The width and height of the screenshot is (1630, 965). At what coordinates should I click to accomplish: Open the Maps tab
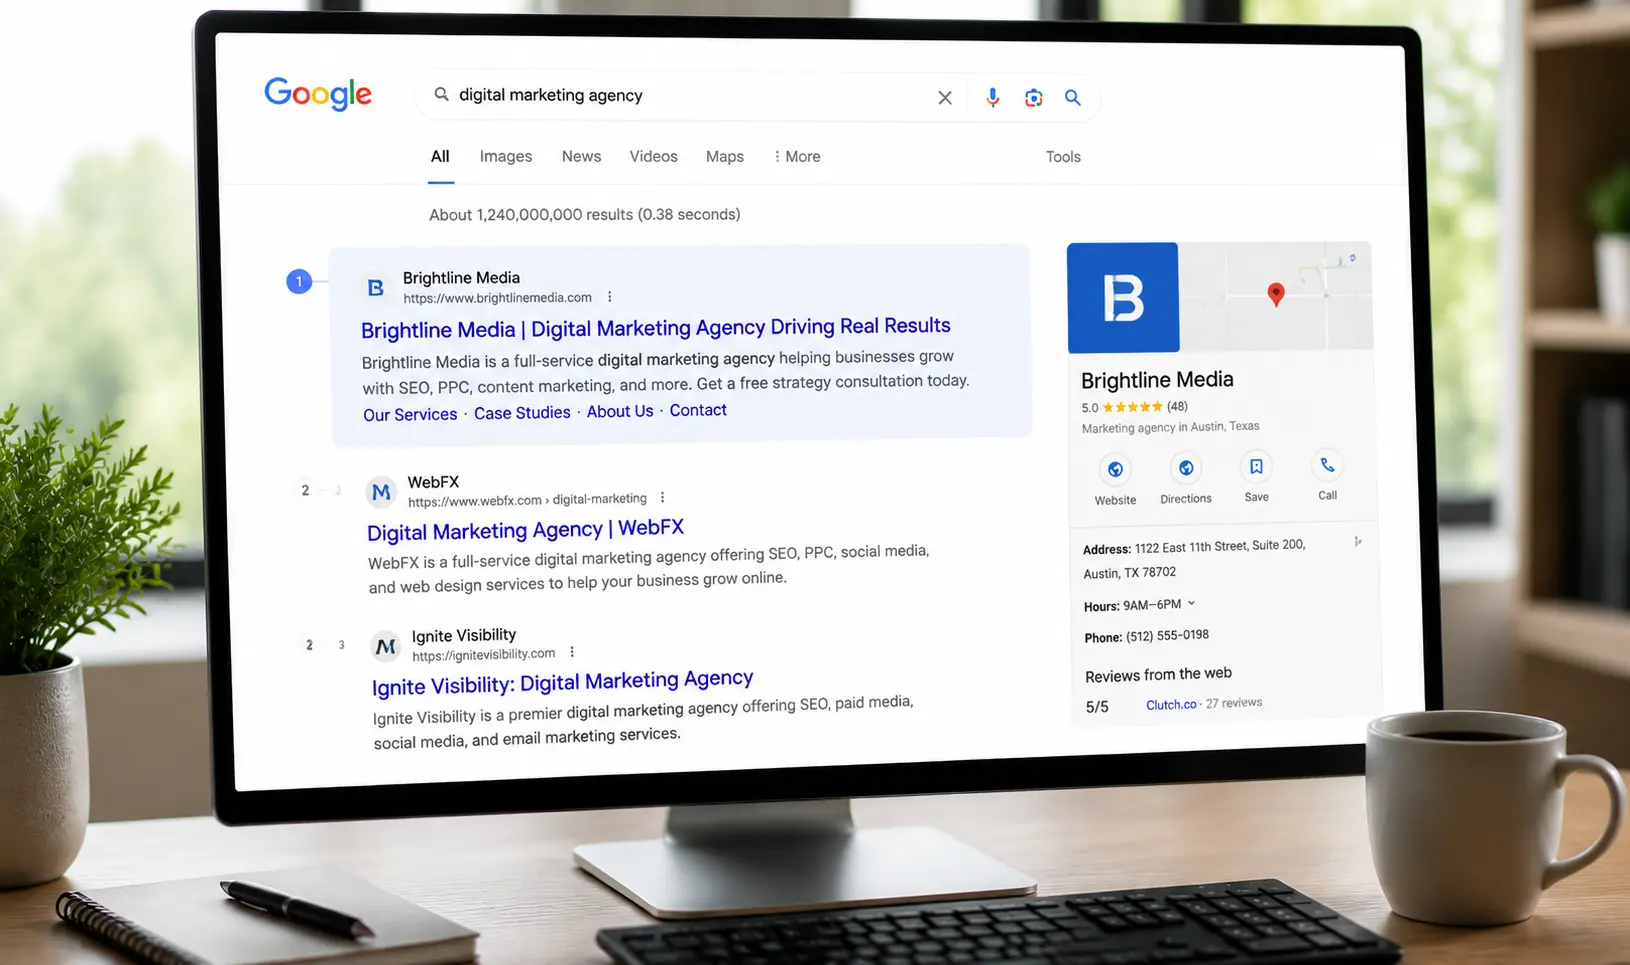click(725, 156)
